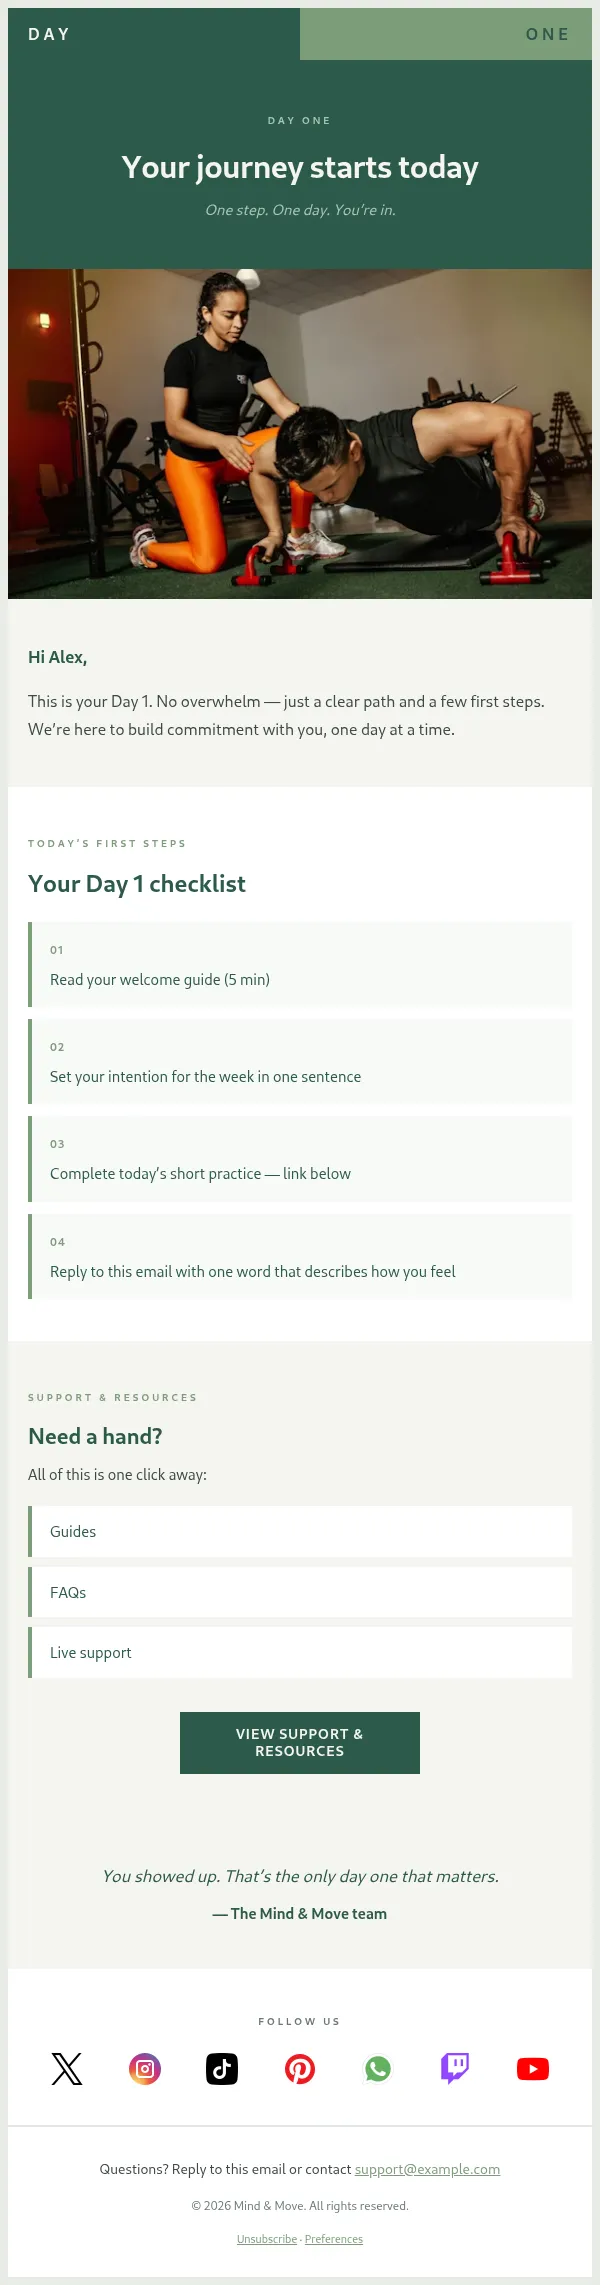The width and height of the screenshot is (600, 2285).
Task: Select the Guides resource item
Action: (300, 1531)
